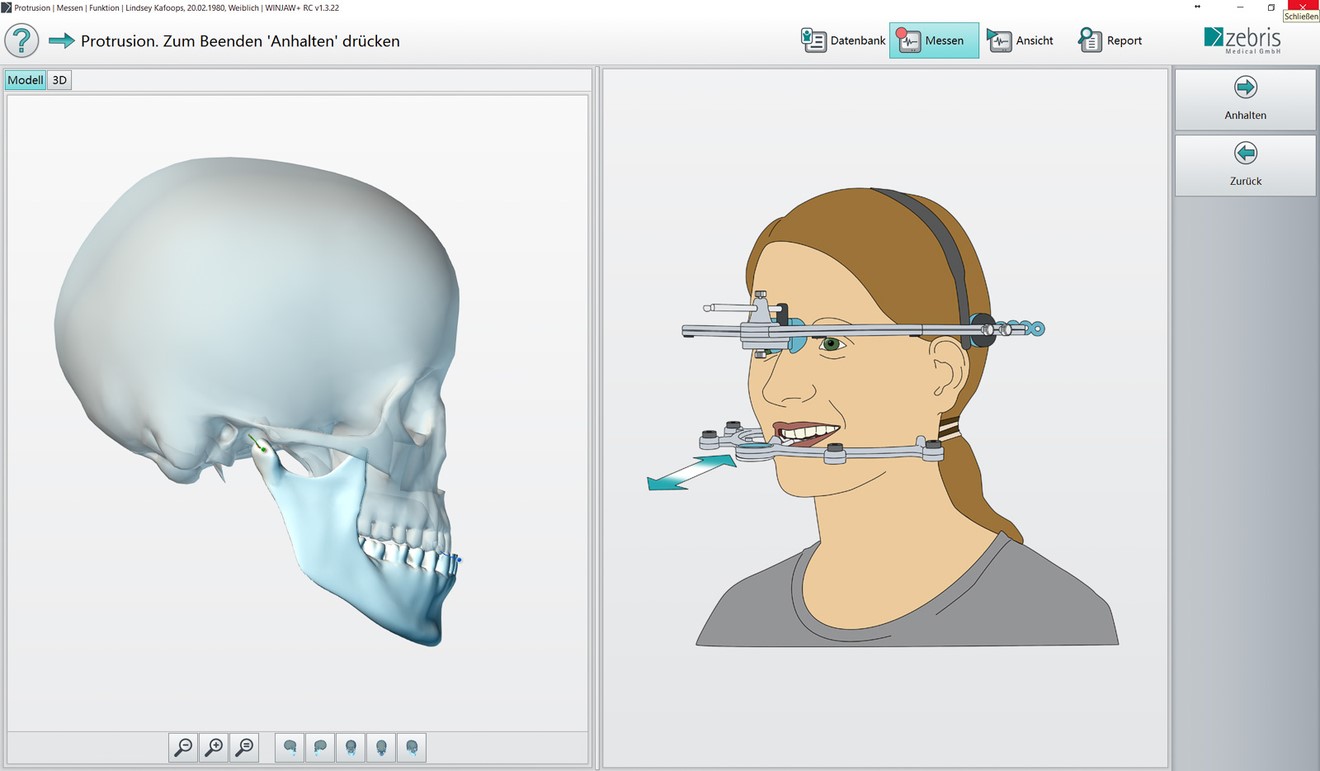
Task: Click the Zurück back button
Action: point(1245,165)
